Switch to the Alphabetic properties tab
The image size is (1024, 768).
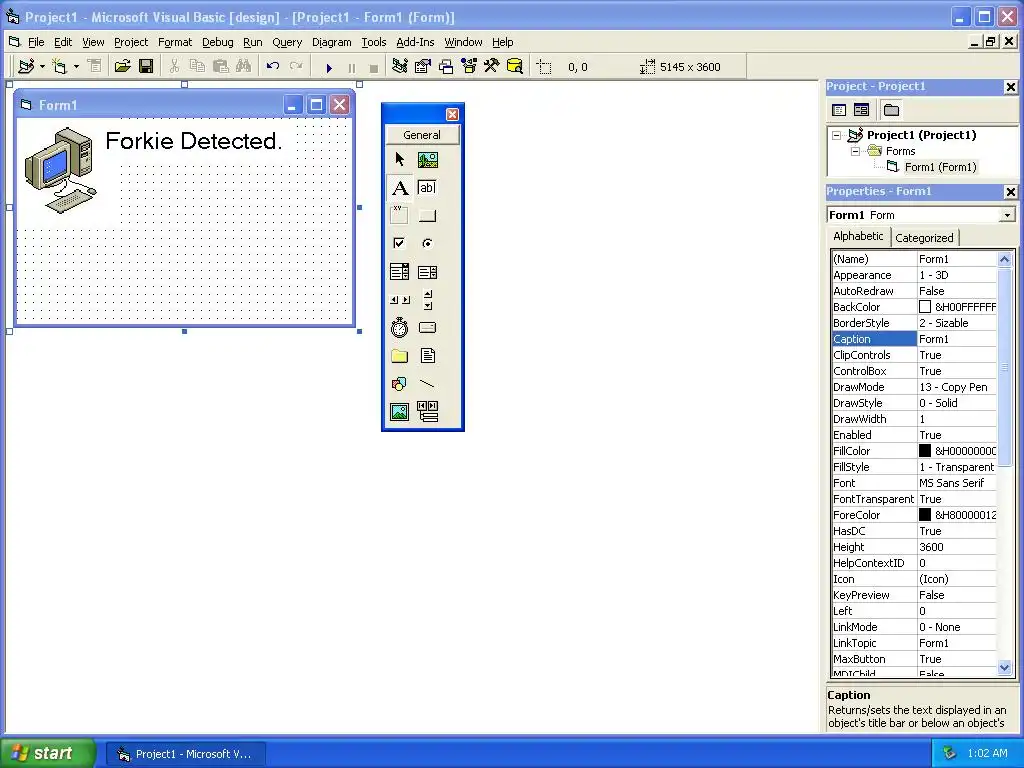point(858,236)
